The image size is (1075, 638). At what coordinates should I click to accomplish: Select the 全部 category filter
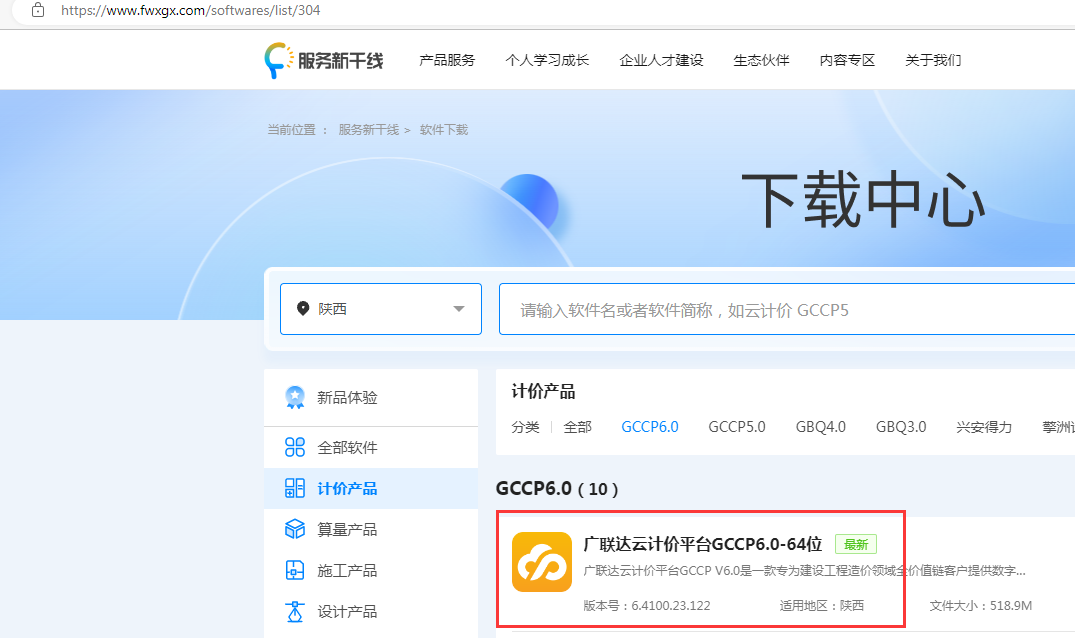click(577, 427)
